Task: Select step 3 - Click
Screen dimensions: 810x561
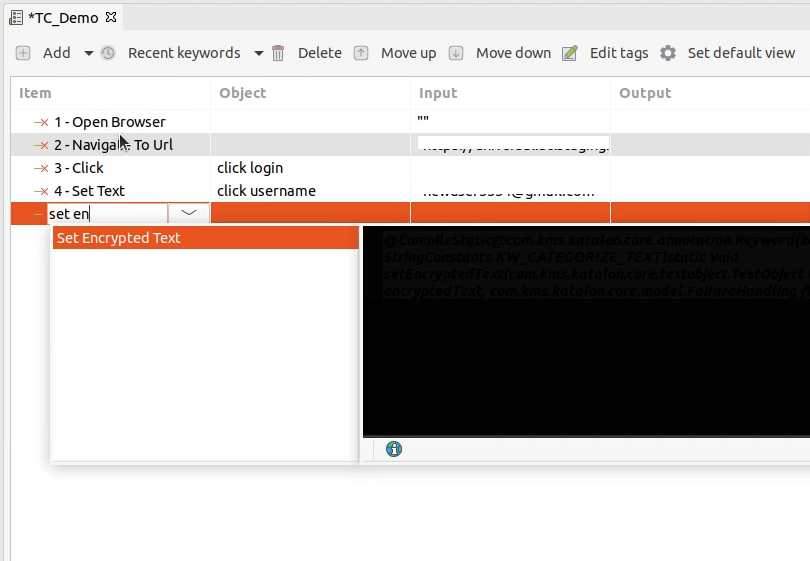Action: (x=79, y=168)
